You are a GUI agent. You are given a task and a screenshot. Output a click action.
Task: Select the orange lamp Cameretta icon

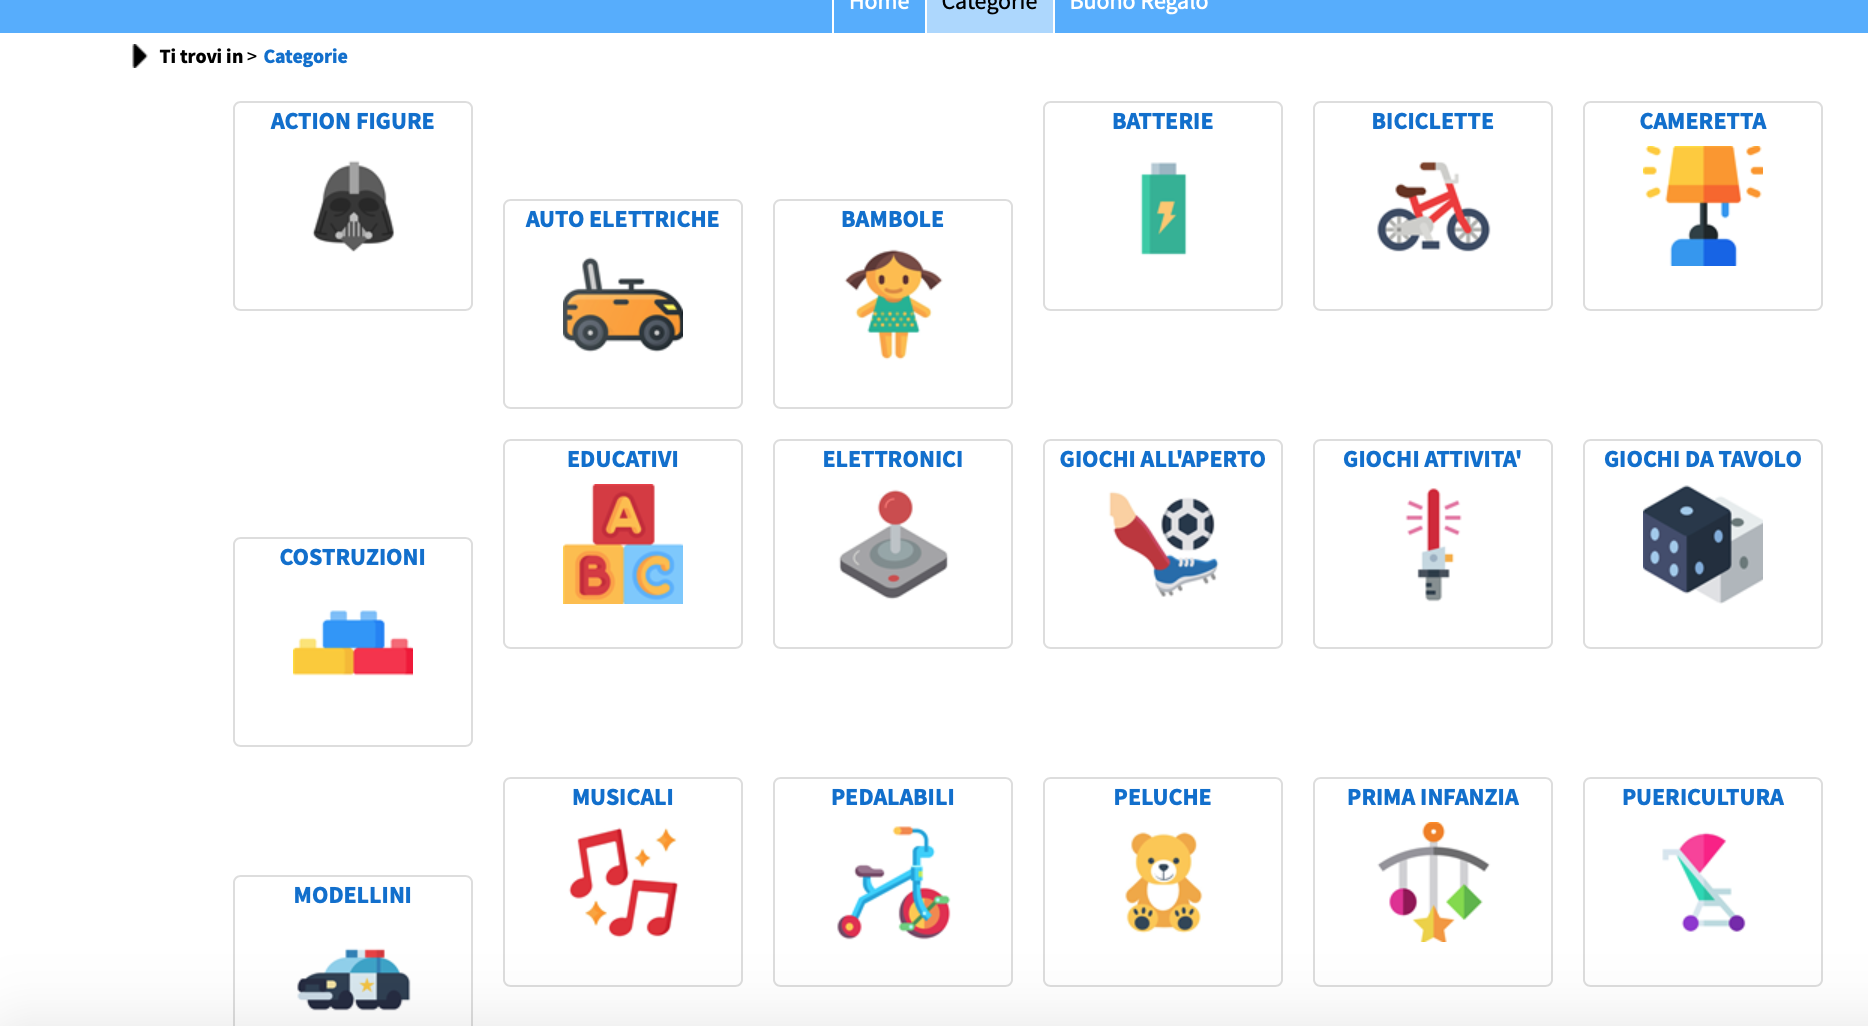click(x=1703, y=205)
